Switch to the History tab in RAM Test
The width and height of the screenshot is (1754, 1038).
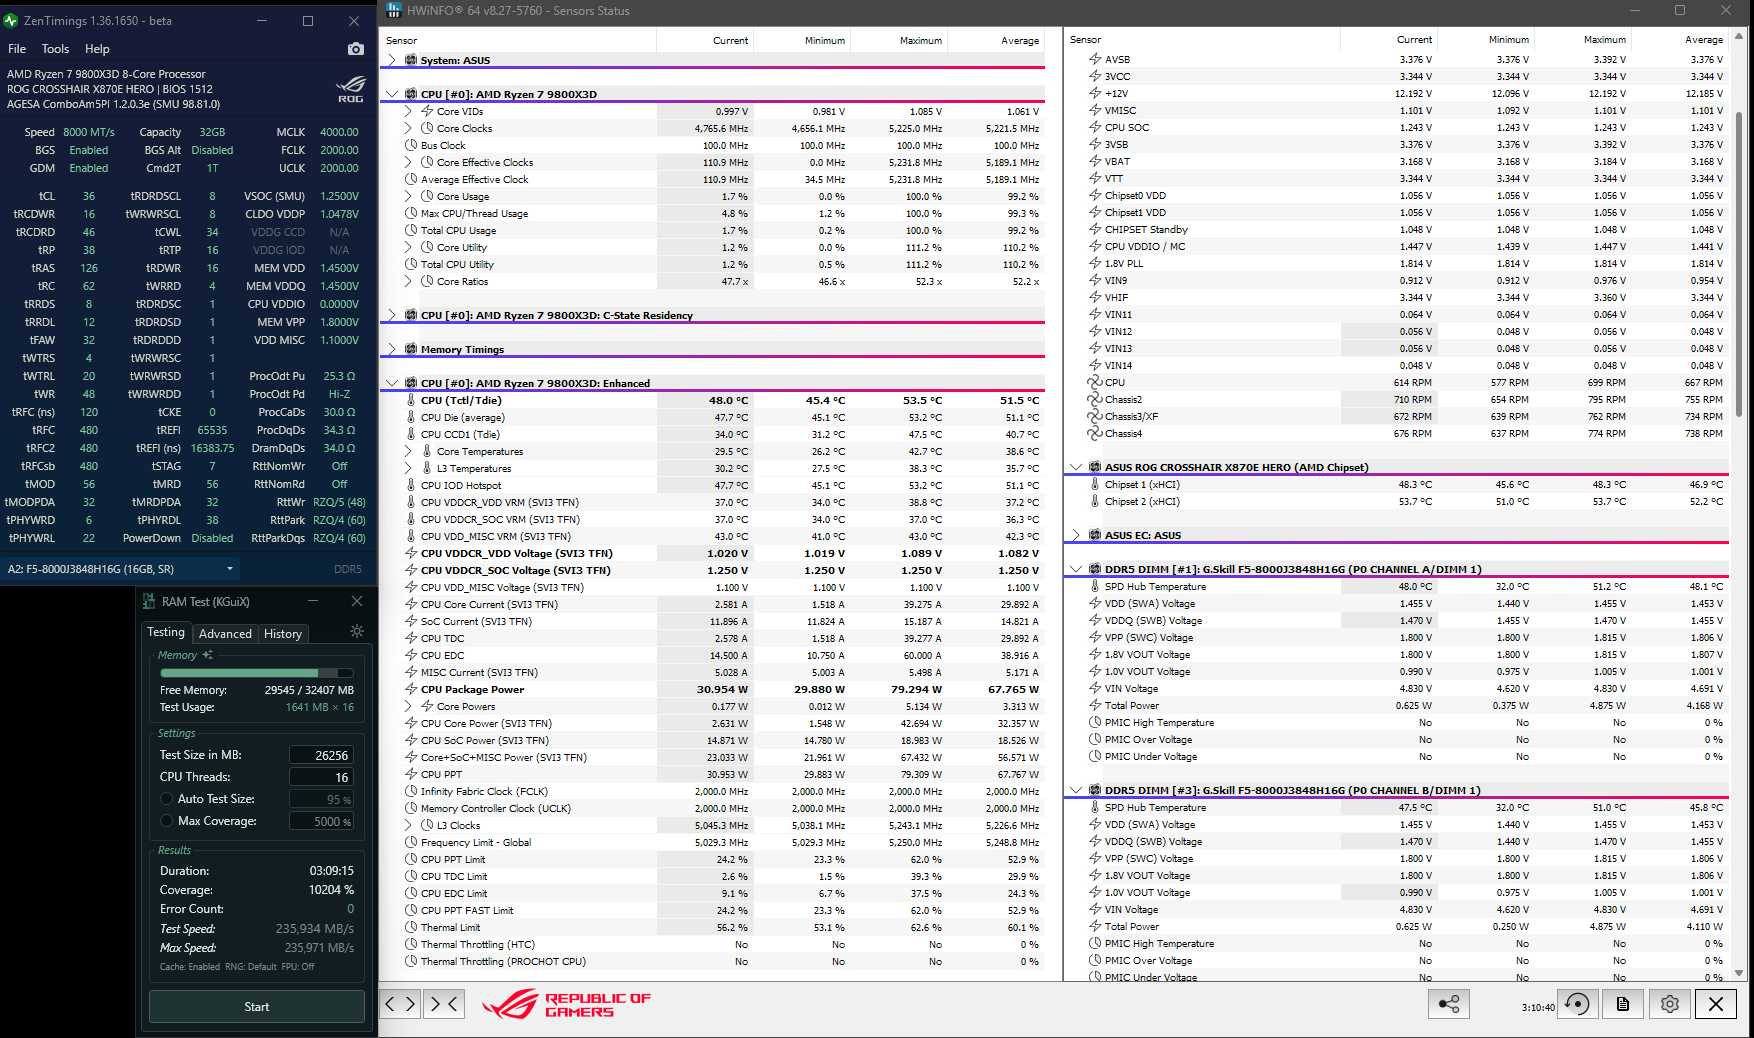click(283, 634)
